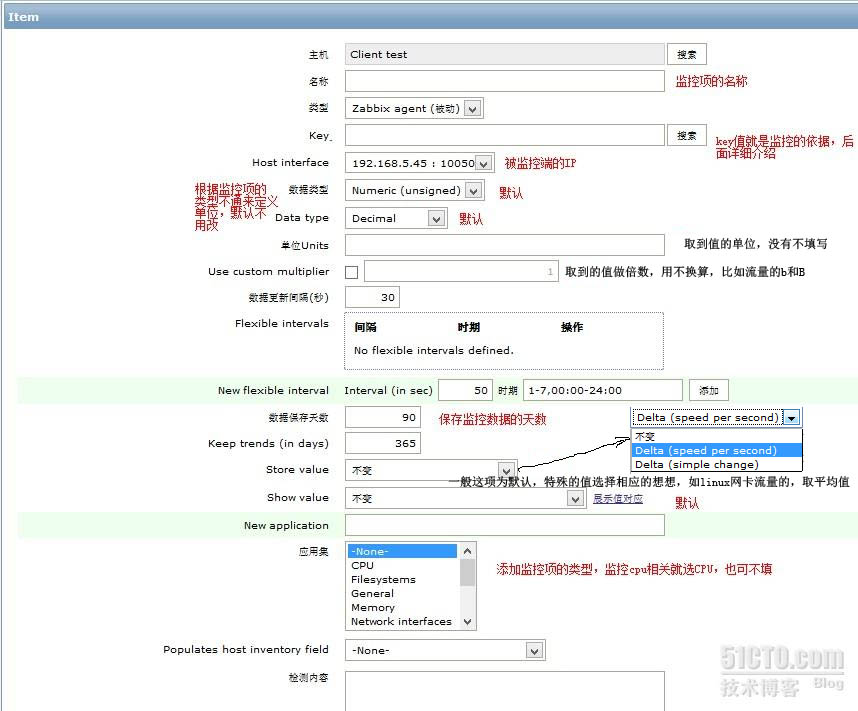Click the applications list scrollbar thumb
The height and width of the screenshot is (711, 858).
[x=467, y=572]
